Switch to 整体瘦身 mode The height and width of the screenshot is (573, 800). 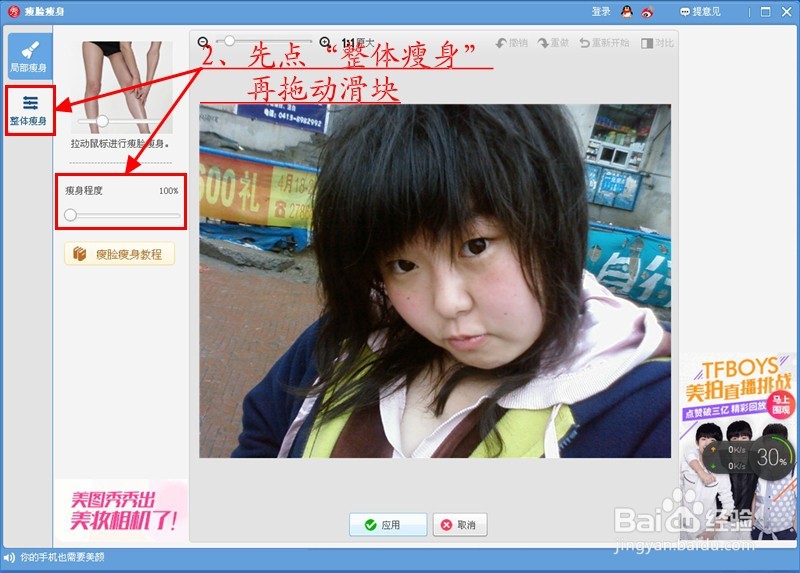[30, 110]
